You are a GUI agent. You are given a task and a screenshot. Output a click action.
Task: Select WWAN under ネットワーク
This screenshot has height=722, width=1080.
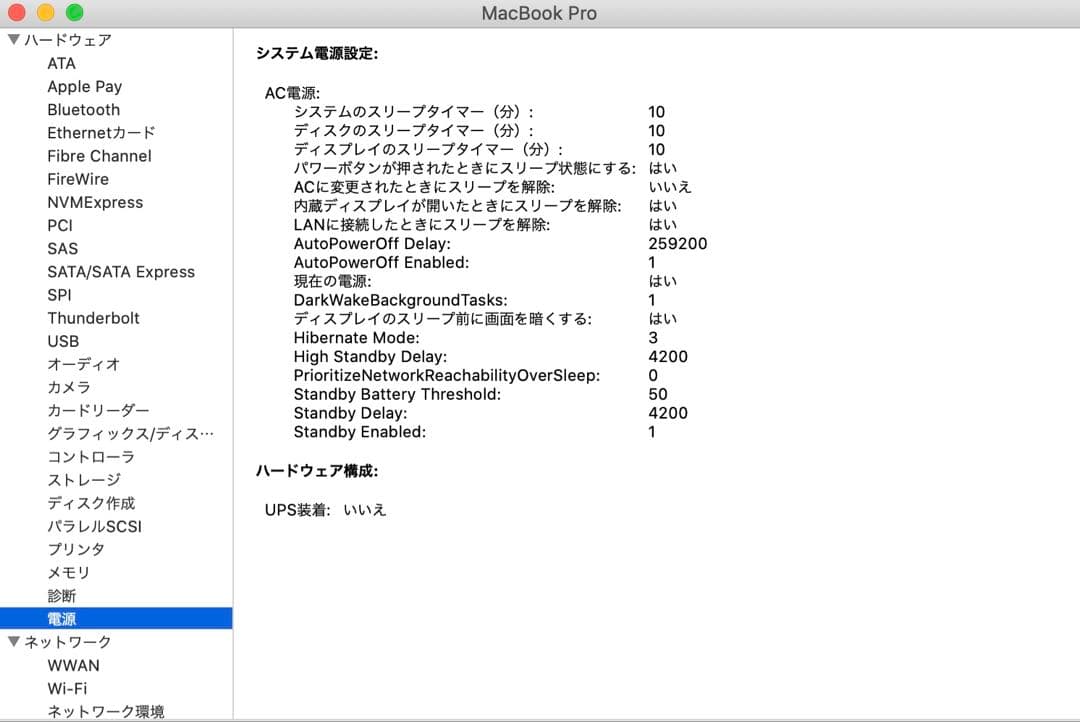72,665
